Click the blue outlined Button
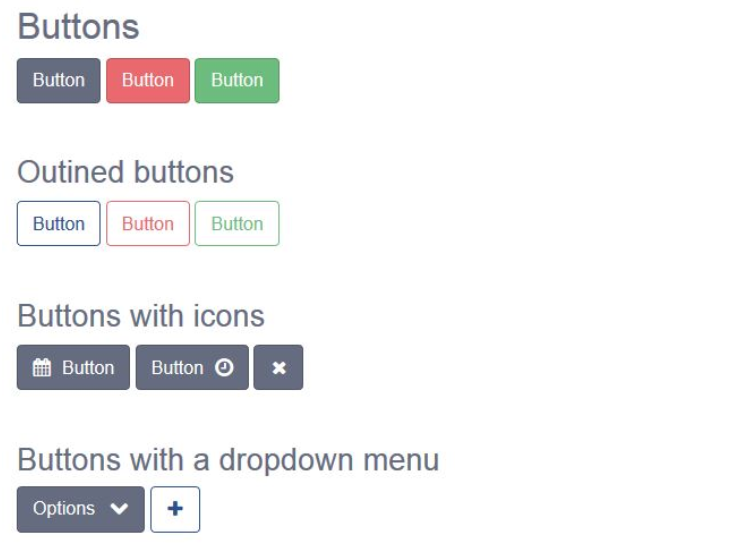The height and width of the screenshot is (550, 741). 59,223
